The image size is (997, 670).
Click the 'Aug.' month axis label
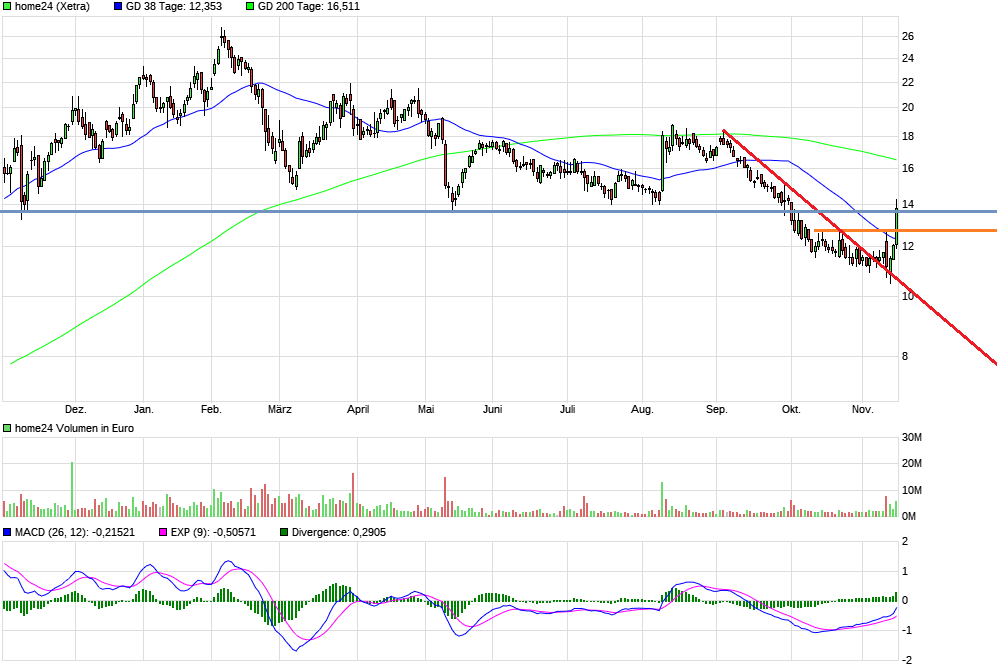pyautogui.click(x=642, y=409)
